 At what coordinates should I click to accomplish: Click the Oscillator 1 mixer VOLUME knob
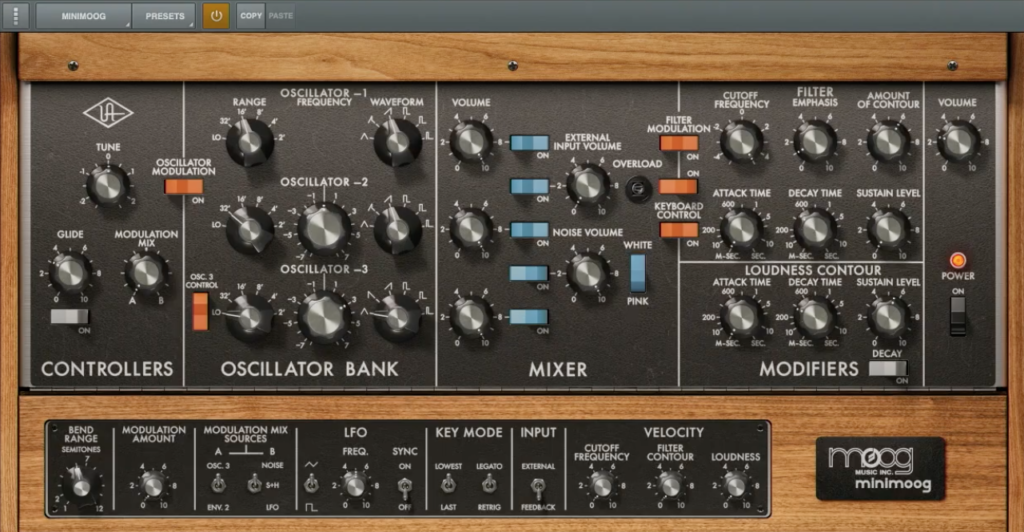pyautogui.click(x=471, y=142)
